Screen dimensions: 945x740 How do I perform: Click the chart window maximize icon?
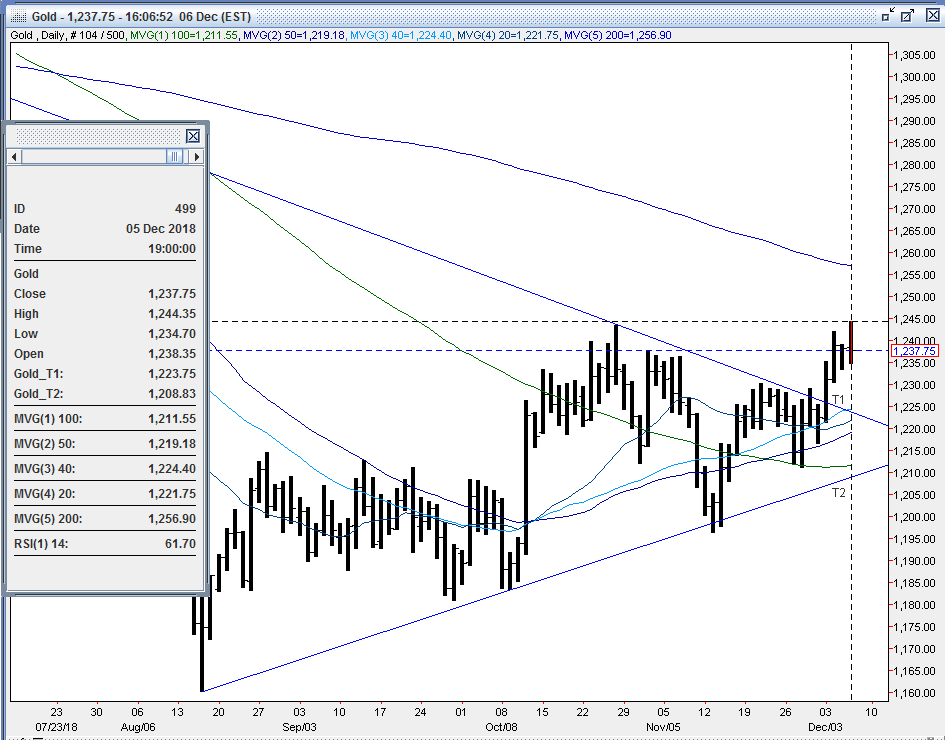[908, 16]
